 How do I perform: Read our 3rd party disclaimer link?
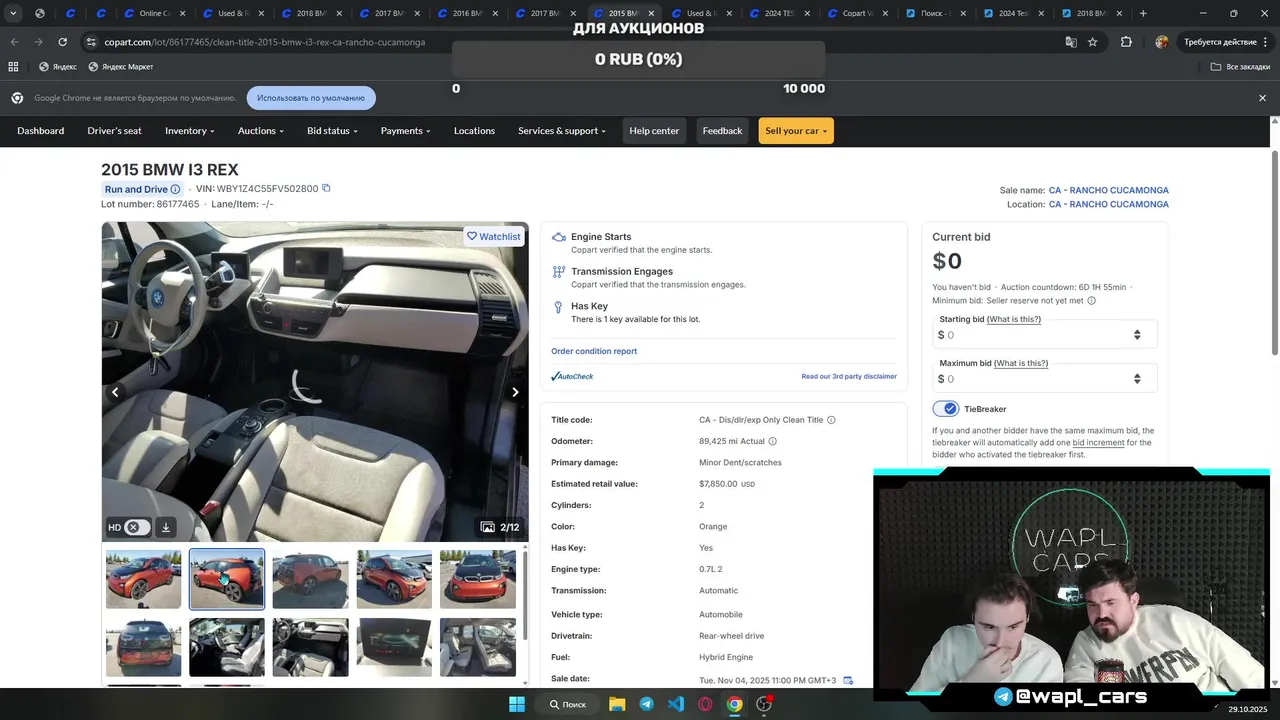coord(849,376)
